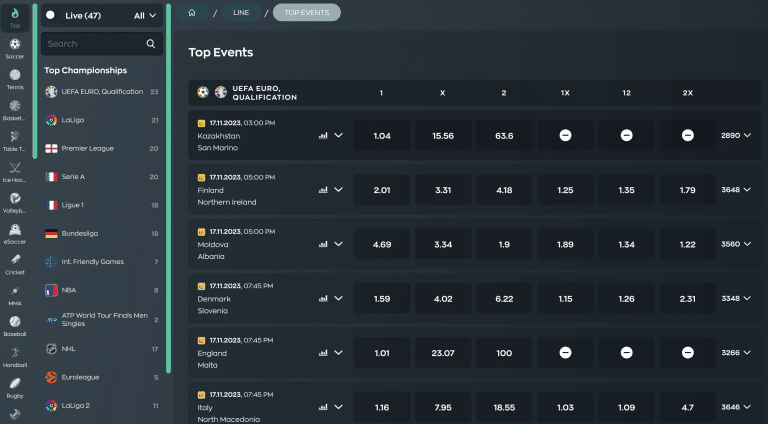Bet on Kazakhstan win at 1.04
The image size is (768, 424).
382,136
